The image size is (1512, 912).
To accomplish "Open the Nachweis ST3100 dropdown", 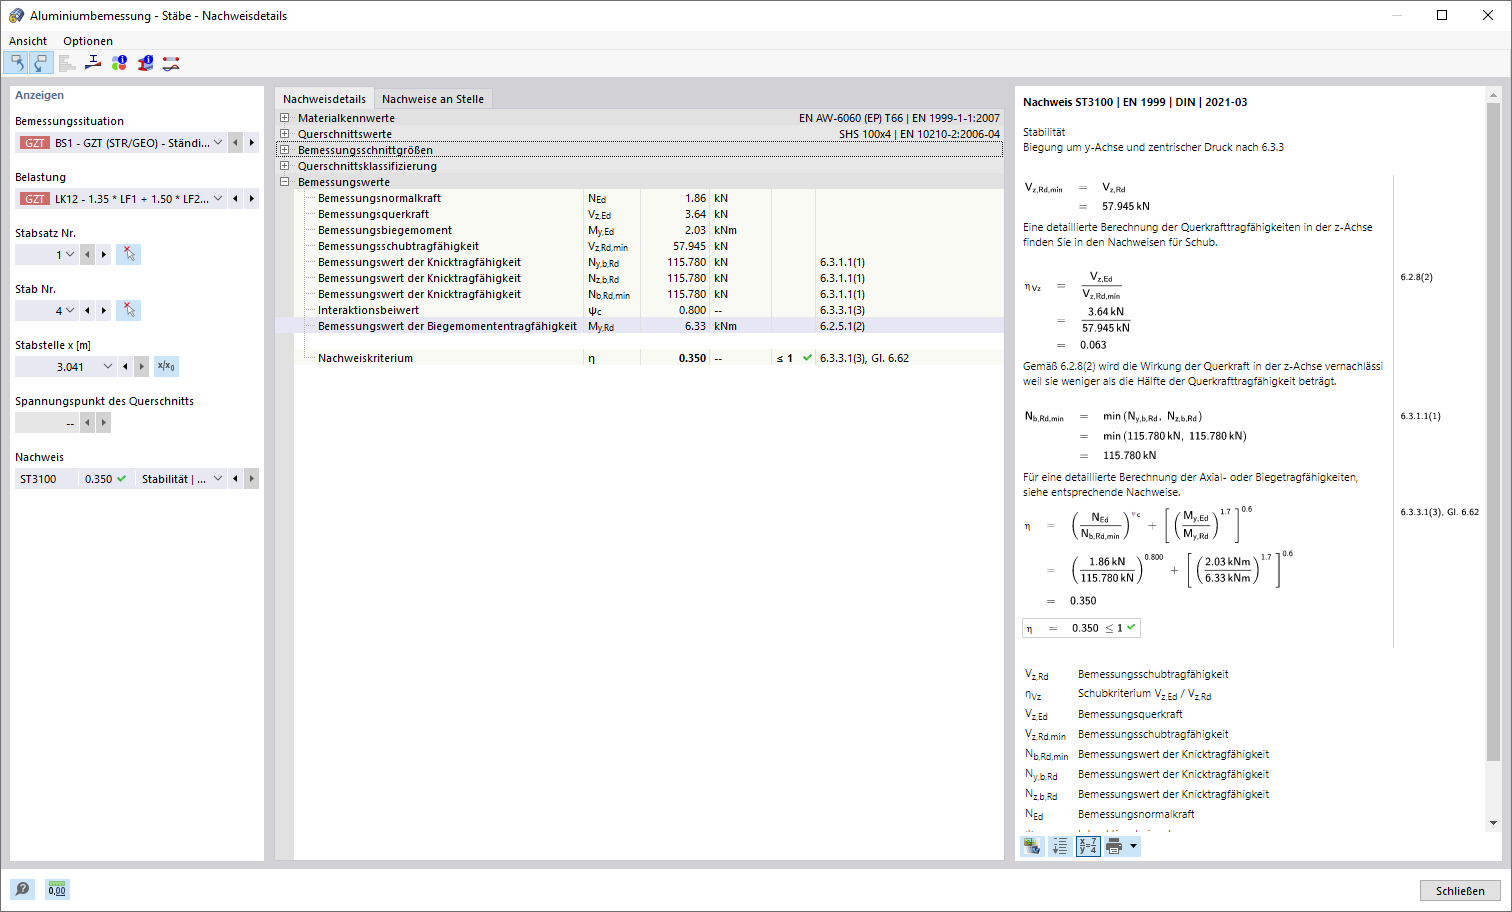I will click(218, 479).
